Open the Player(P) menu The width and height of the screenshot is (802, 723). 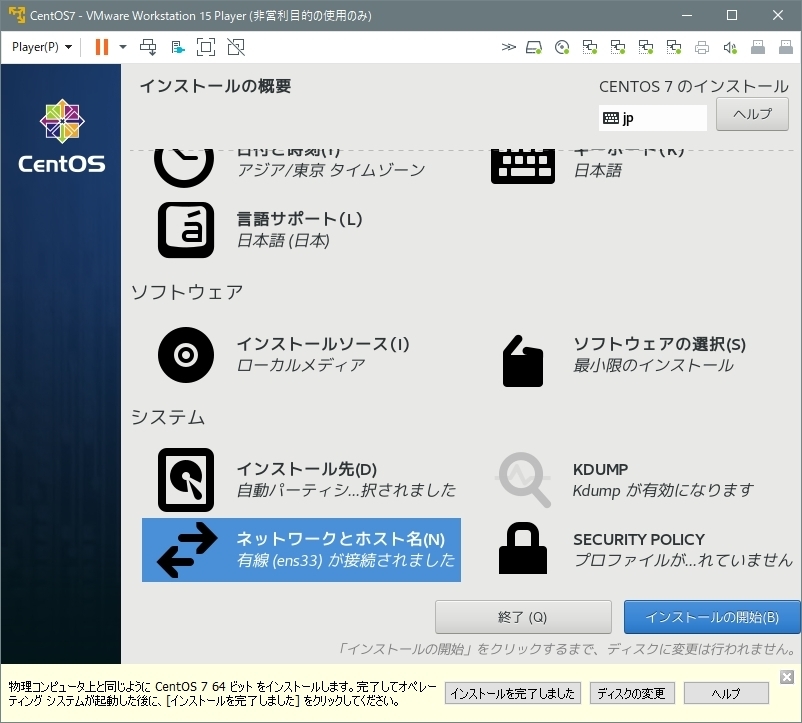pyautogui.click(x=41, y=47)
